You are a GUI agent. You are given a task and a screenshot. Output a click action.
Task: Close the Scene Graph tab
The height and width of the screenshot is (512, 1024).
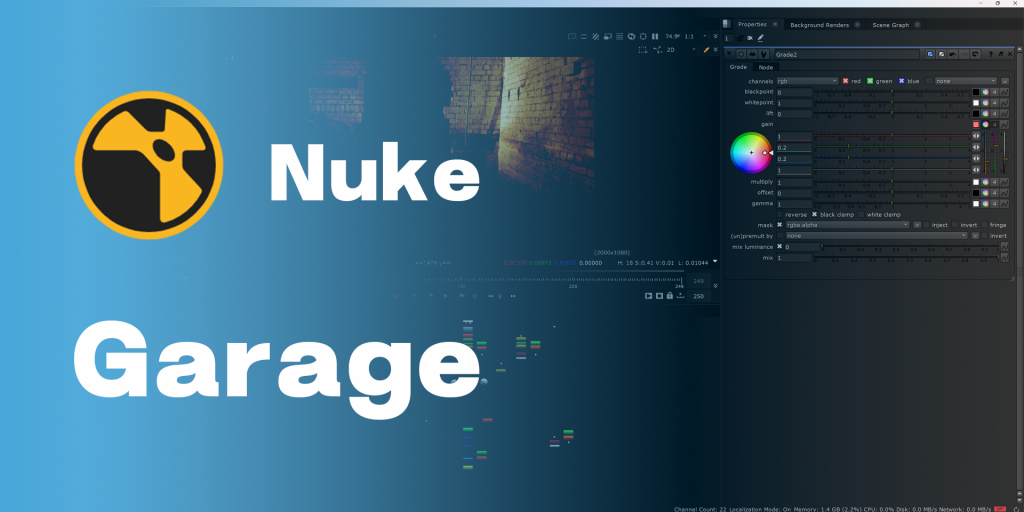coord(917,25)
